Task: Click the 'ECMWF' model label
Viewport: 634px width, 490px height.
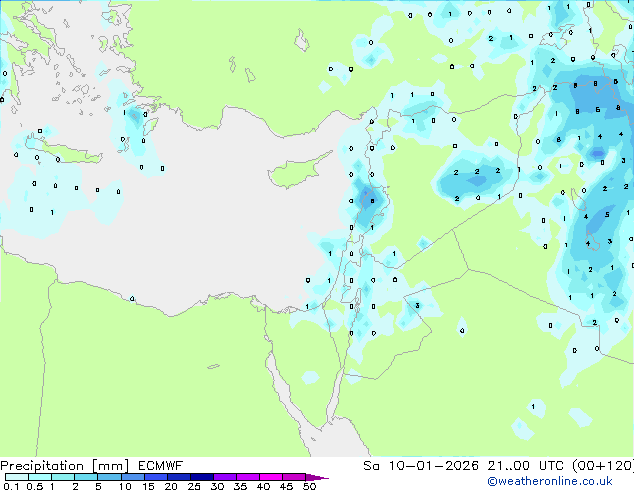Action: point(161,466)
